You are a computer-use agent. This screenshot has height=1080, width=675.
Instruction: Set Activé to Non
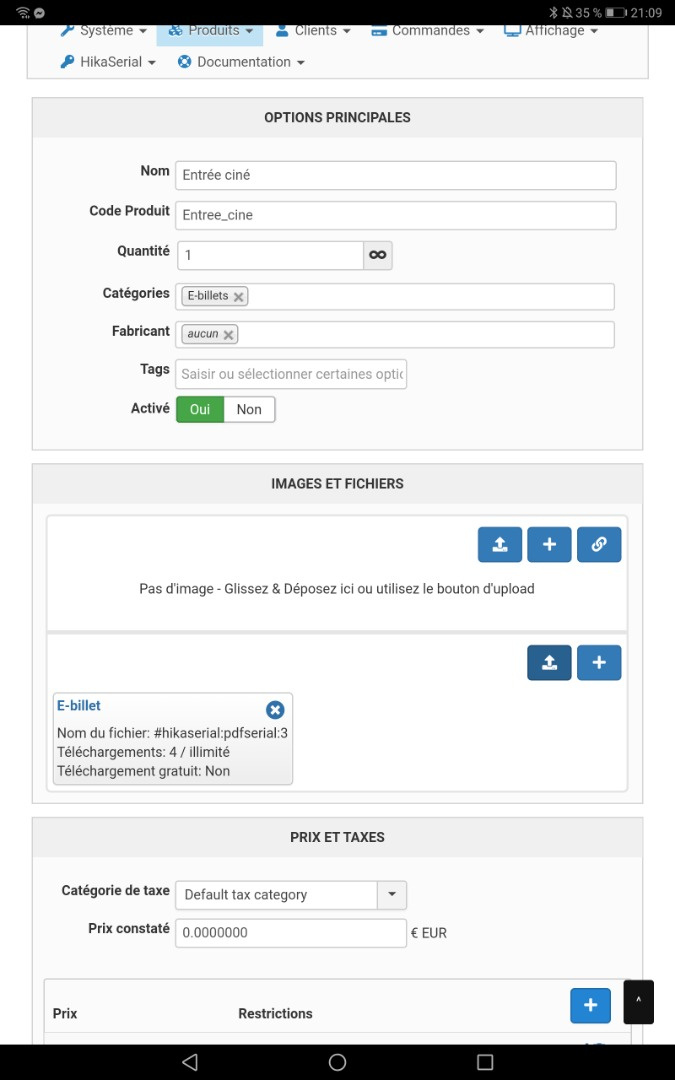tap(249, 409)
